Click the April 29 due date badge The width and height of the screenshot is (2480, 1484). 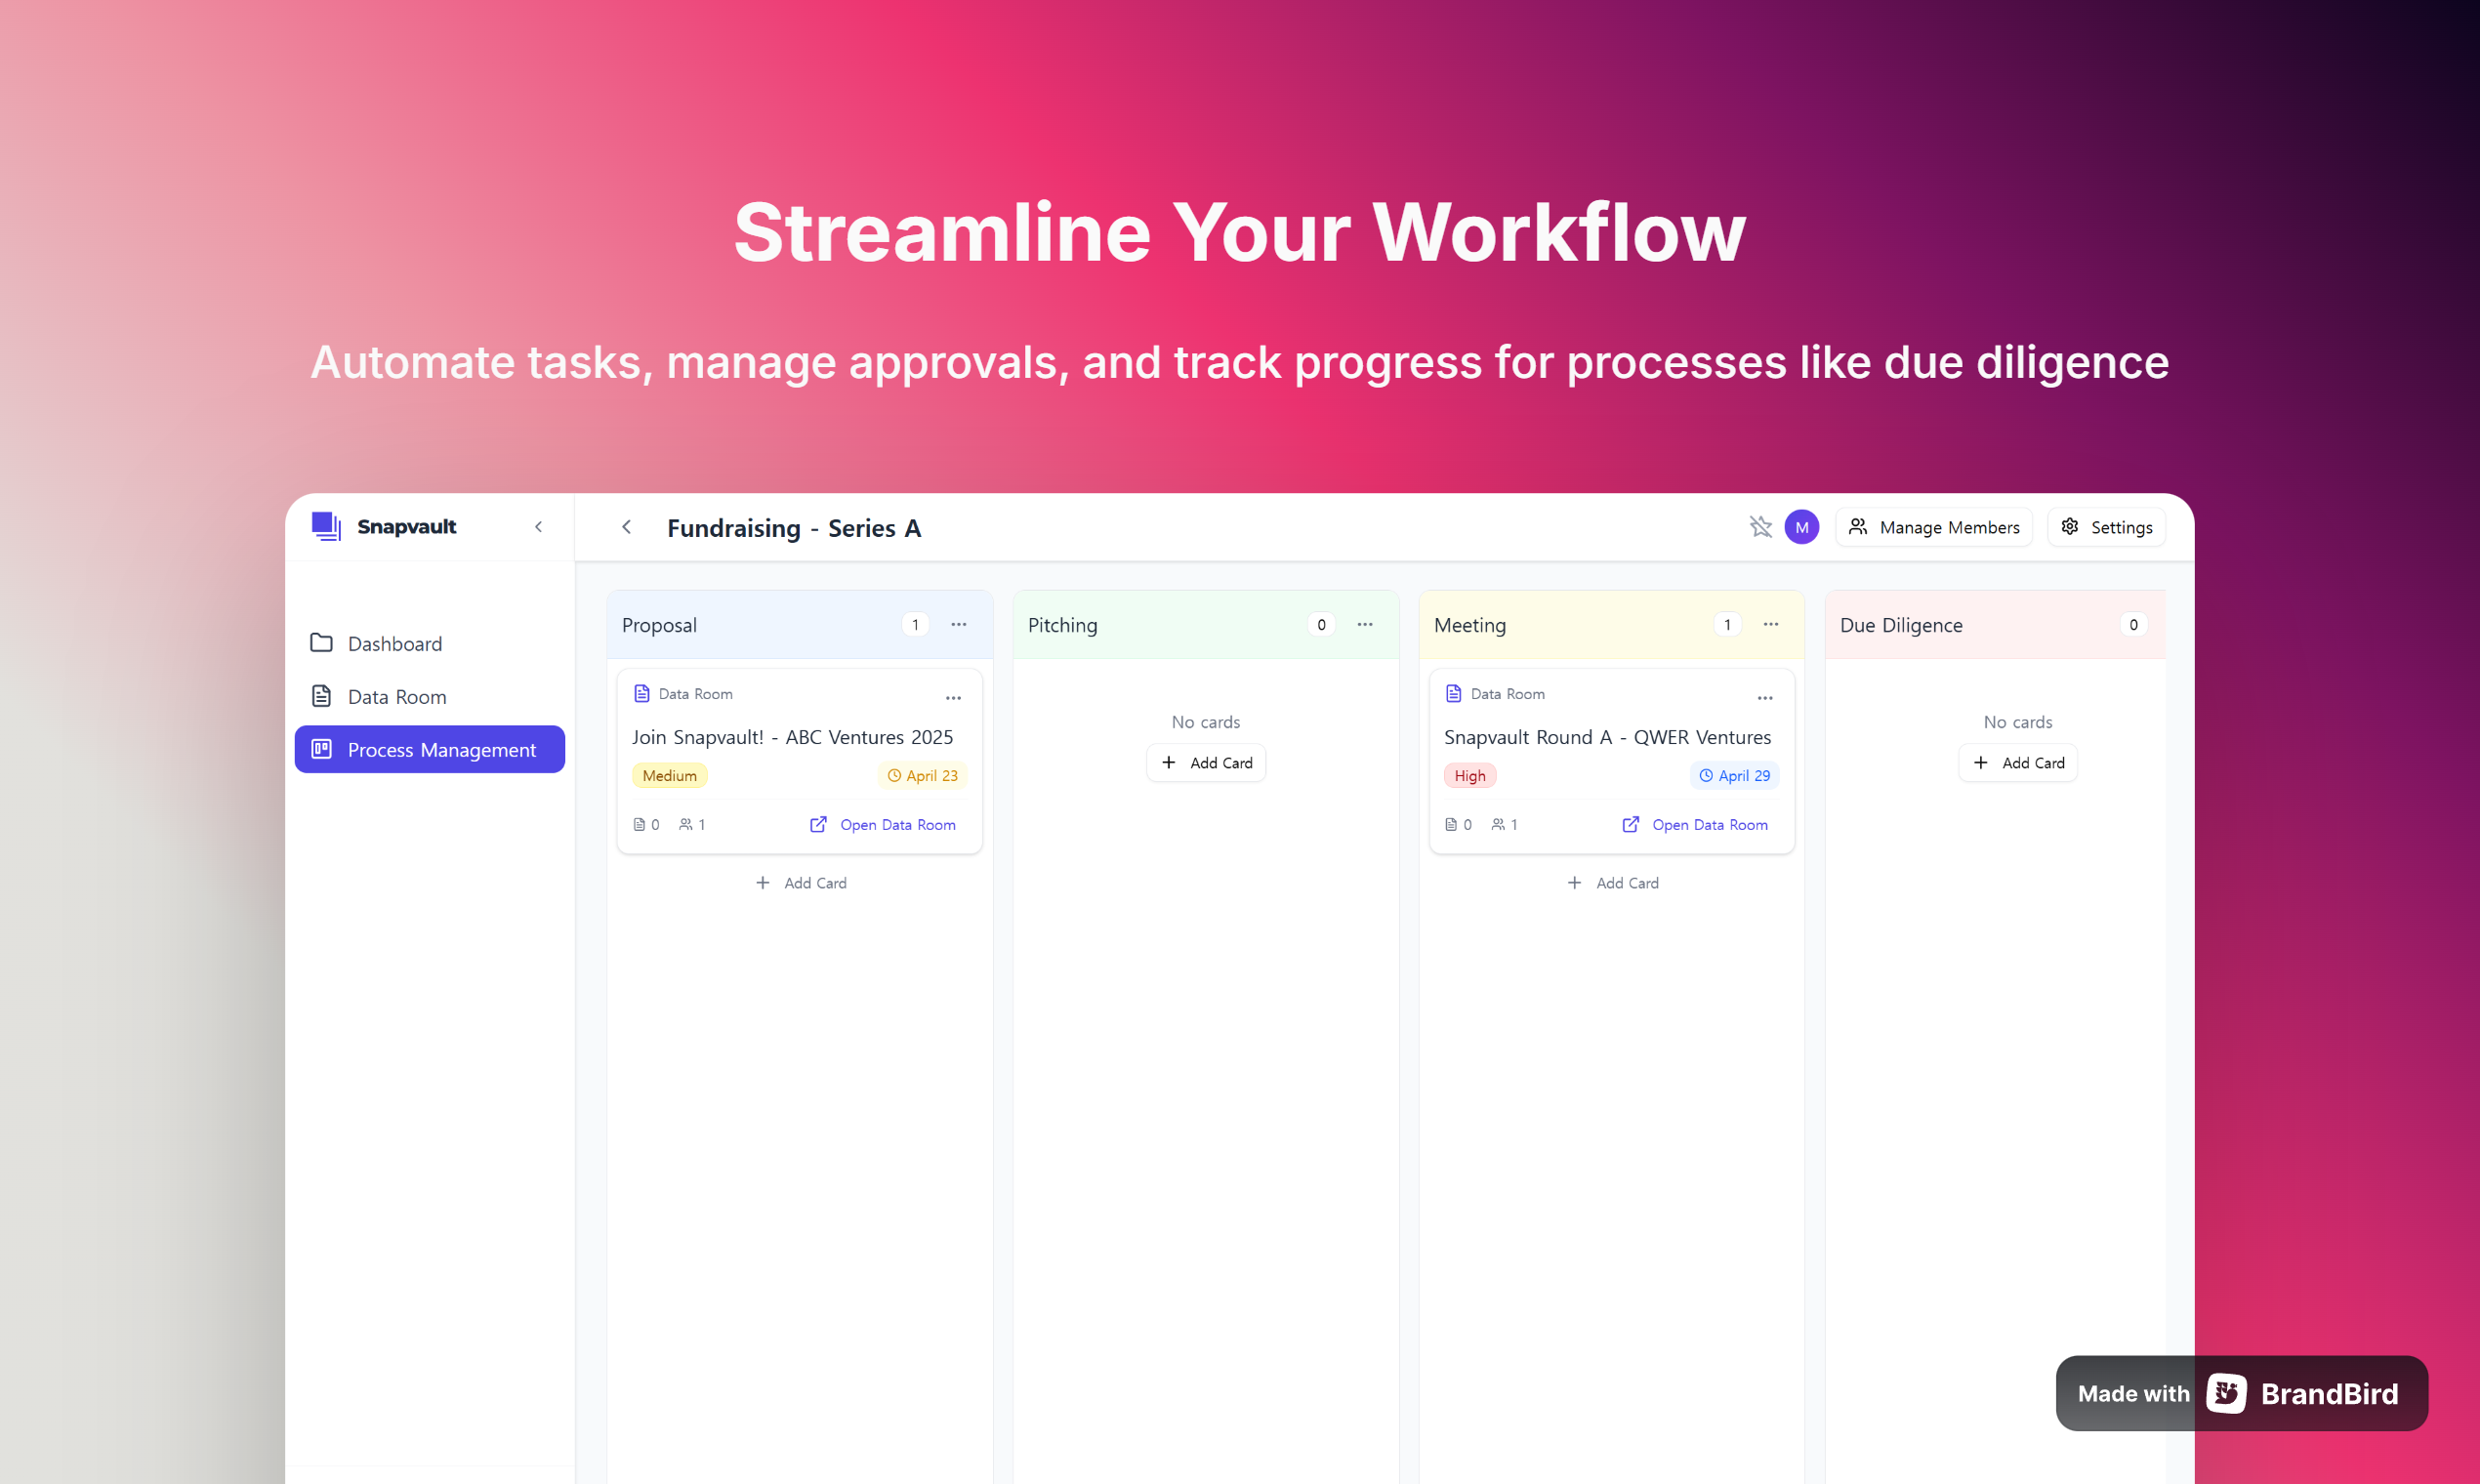click(x=1734, y=775)
